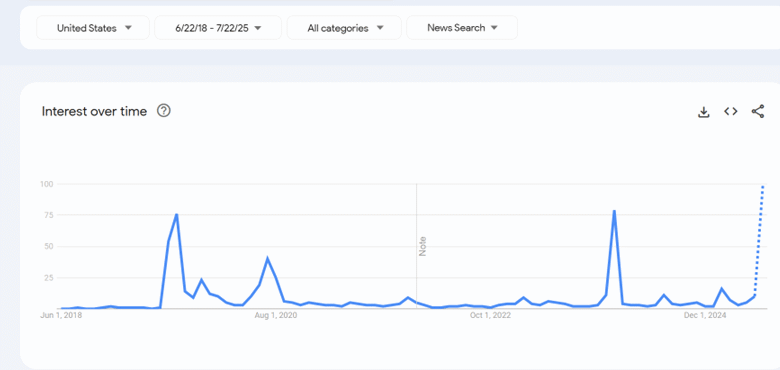
Task: Click the Note marker on the chart
Action: pos(423,246)
